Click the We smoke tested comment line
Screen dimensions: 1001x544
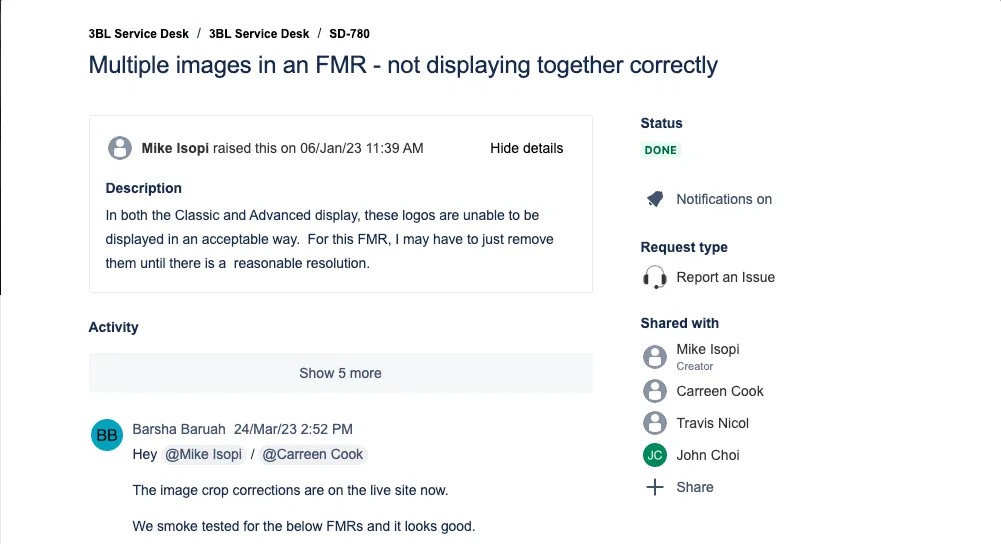point(304,526)
